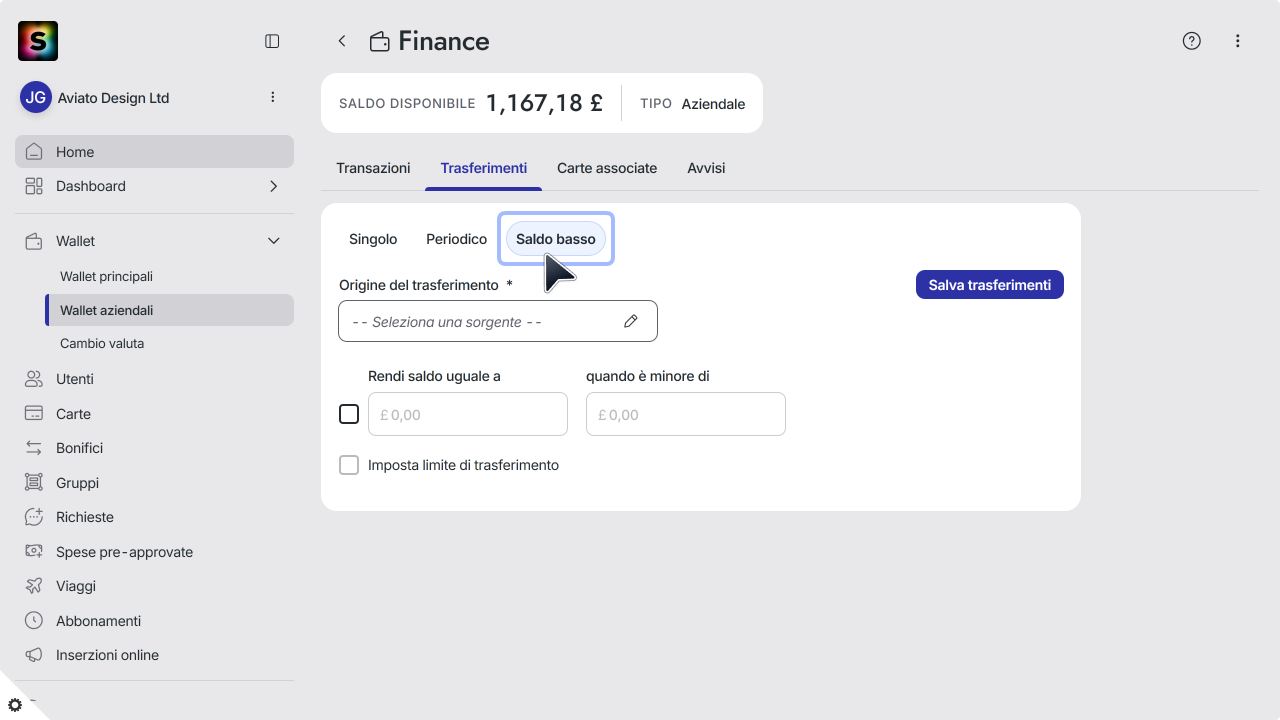Click the Inserzioni online label
Viewport: 1280px width, 720px height.
pos(107,655)
